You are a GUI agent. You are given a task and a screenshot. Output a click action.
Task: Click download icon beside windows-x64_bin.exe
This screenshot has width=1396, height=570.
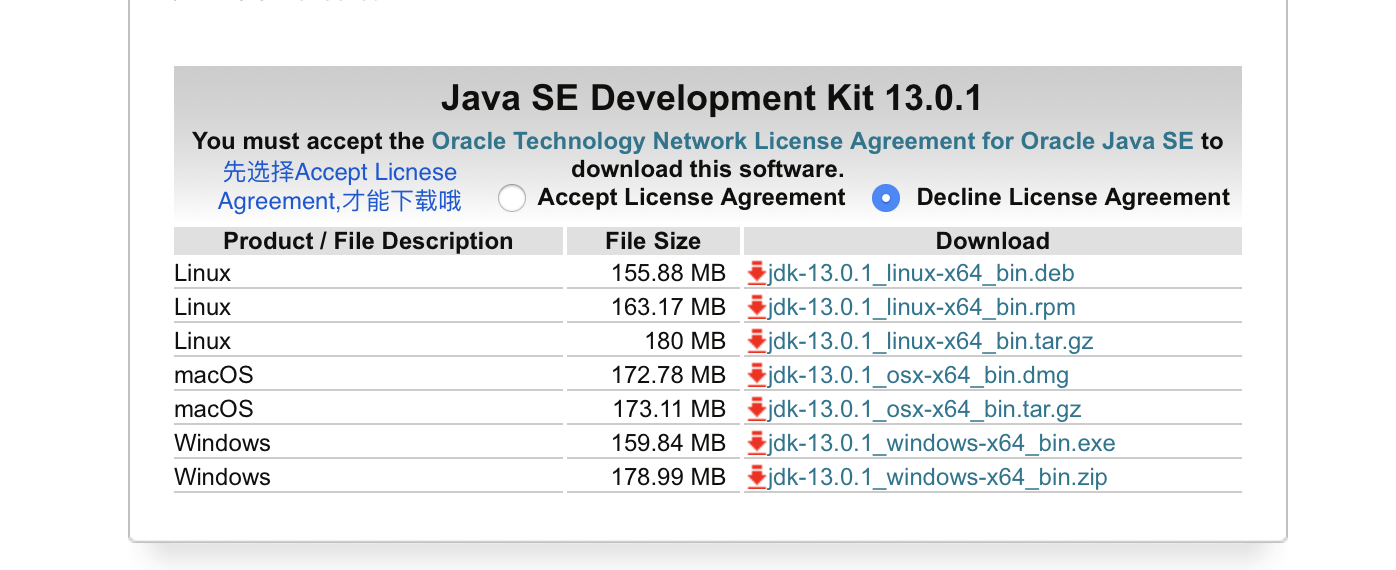click(x=757, y=443)
